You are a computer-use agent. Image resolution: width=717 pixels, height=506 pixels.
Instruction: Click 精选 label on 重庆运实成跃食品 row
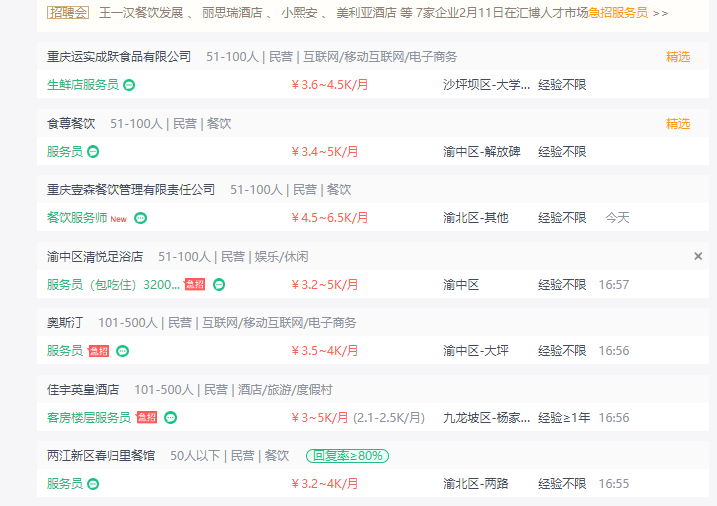[678, 57]
